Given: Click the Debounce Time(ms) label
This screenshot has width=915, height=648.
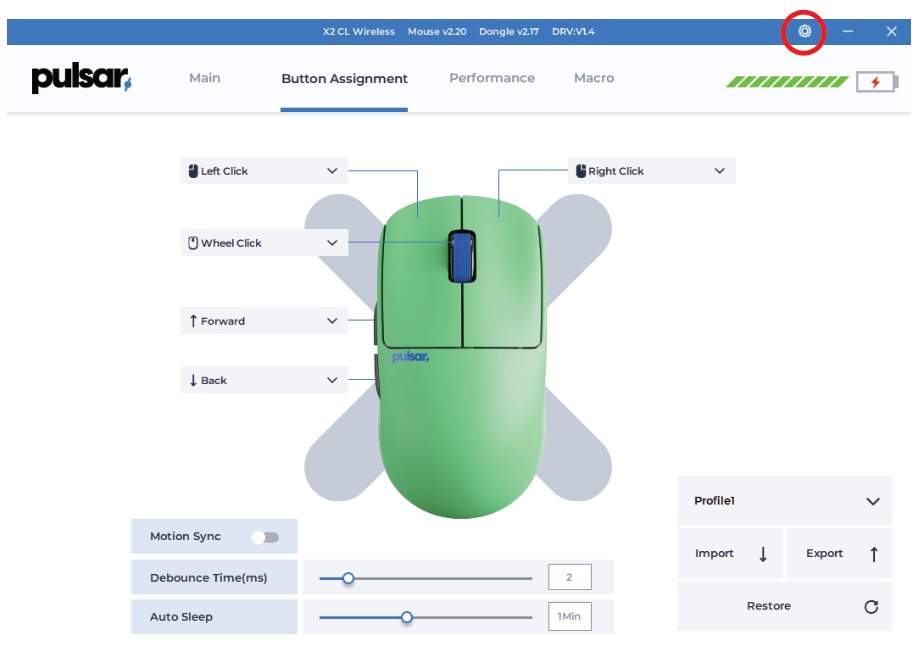Looking at the screenshot, I should (209, 577).
